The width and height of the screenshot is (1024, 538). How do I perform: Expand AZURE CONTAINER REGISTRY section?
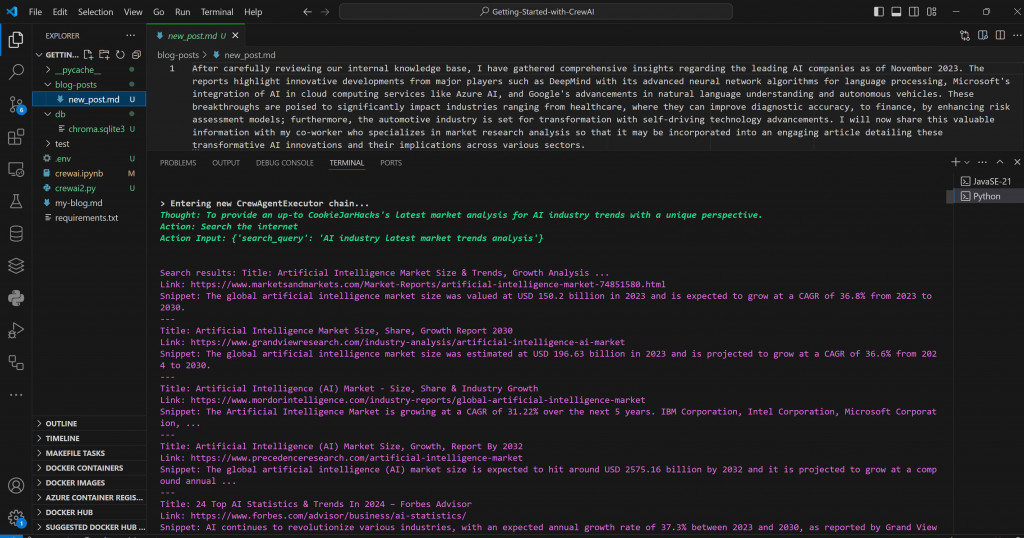[x=89, y=498]
